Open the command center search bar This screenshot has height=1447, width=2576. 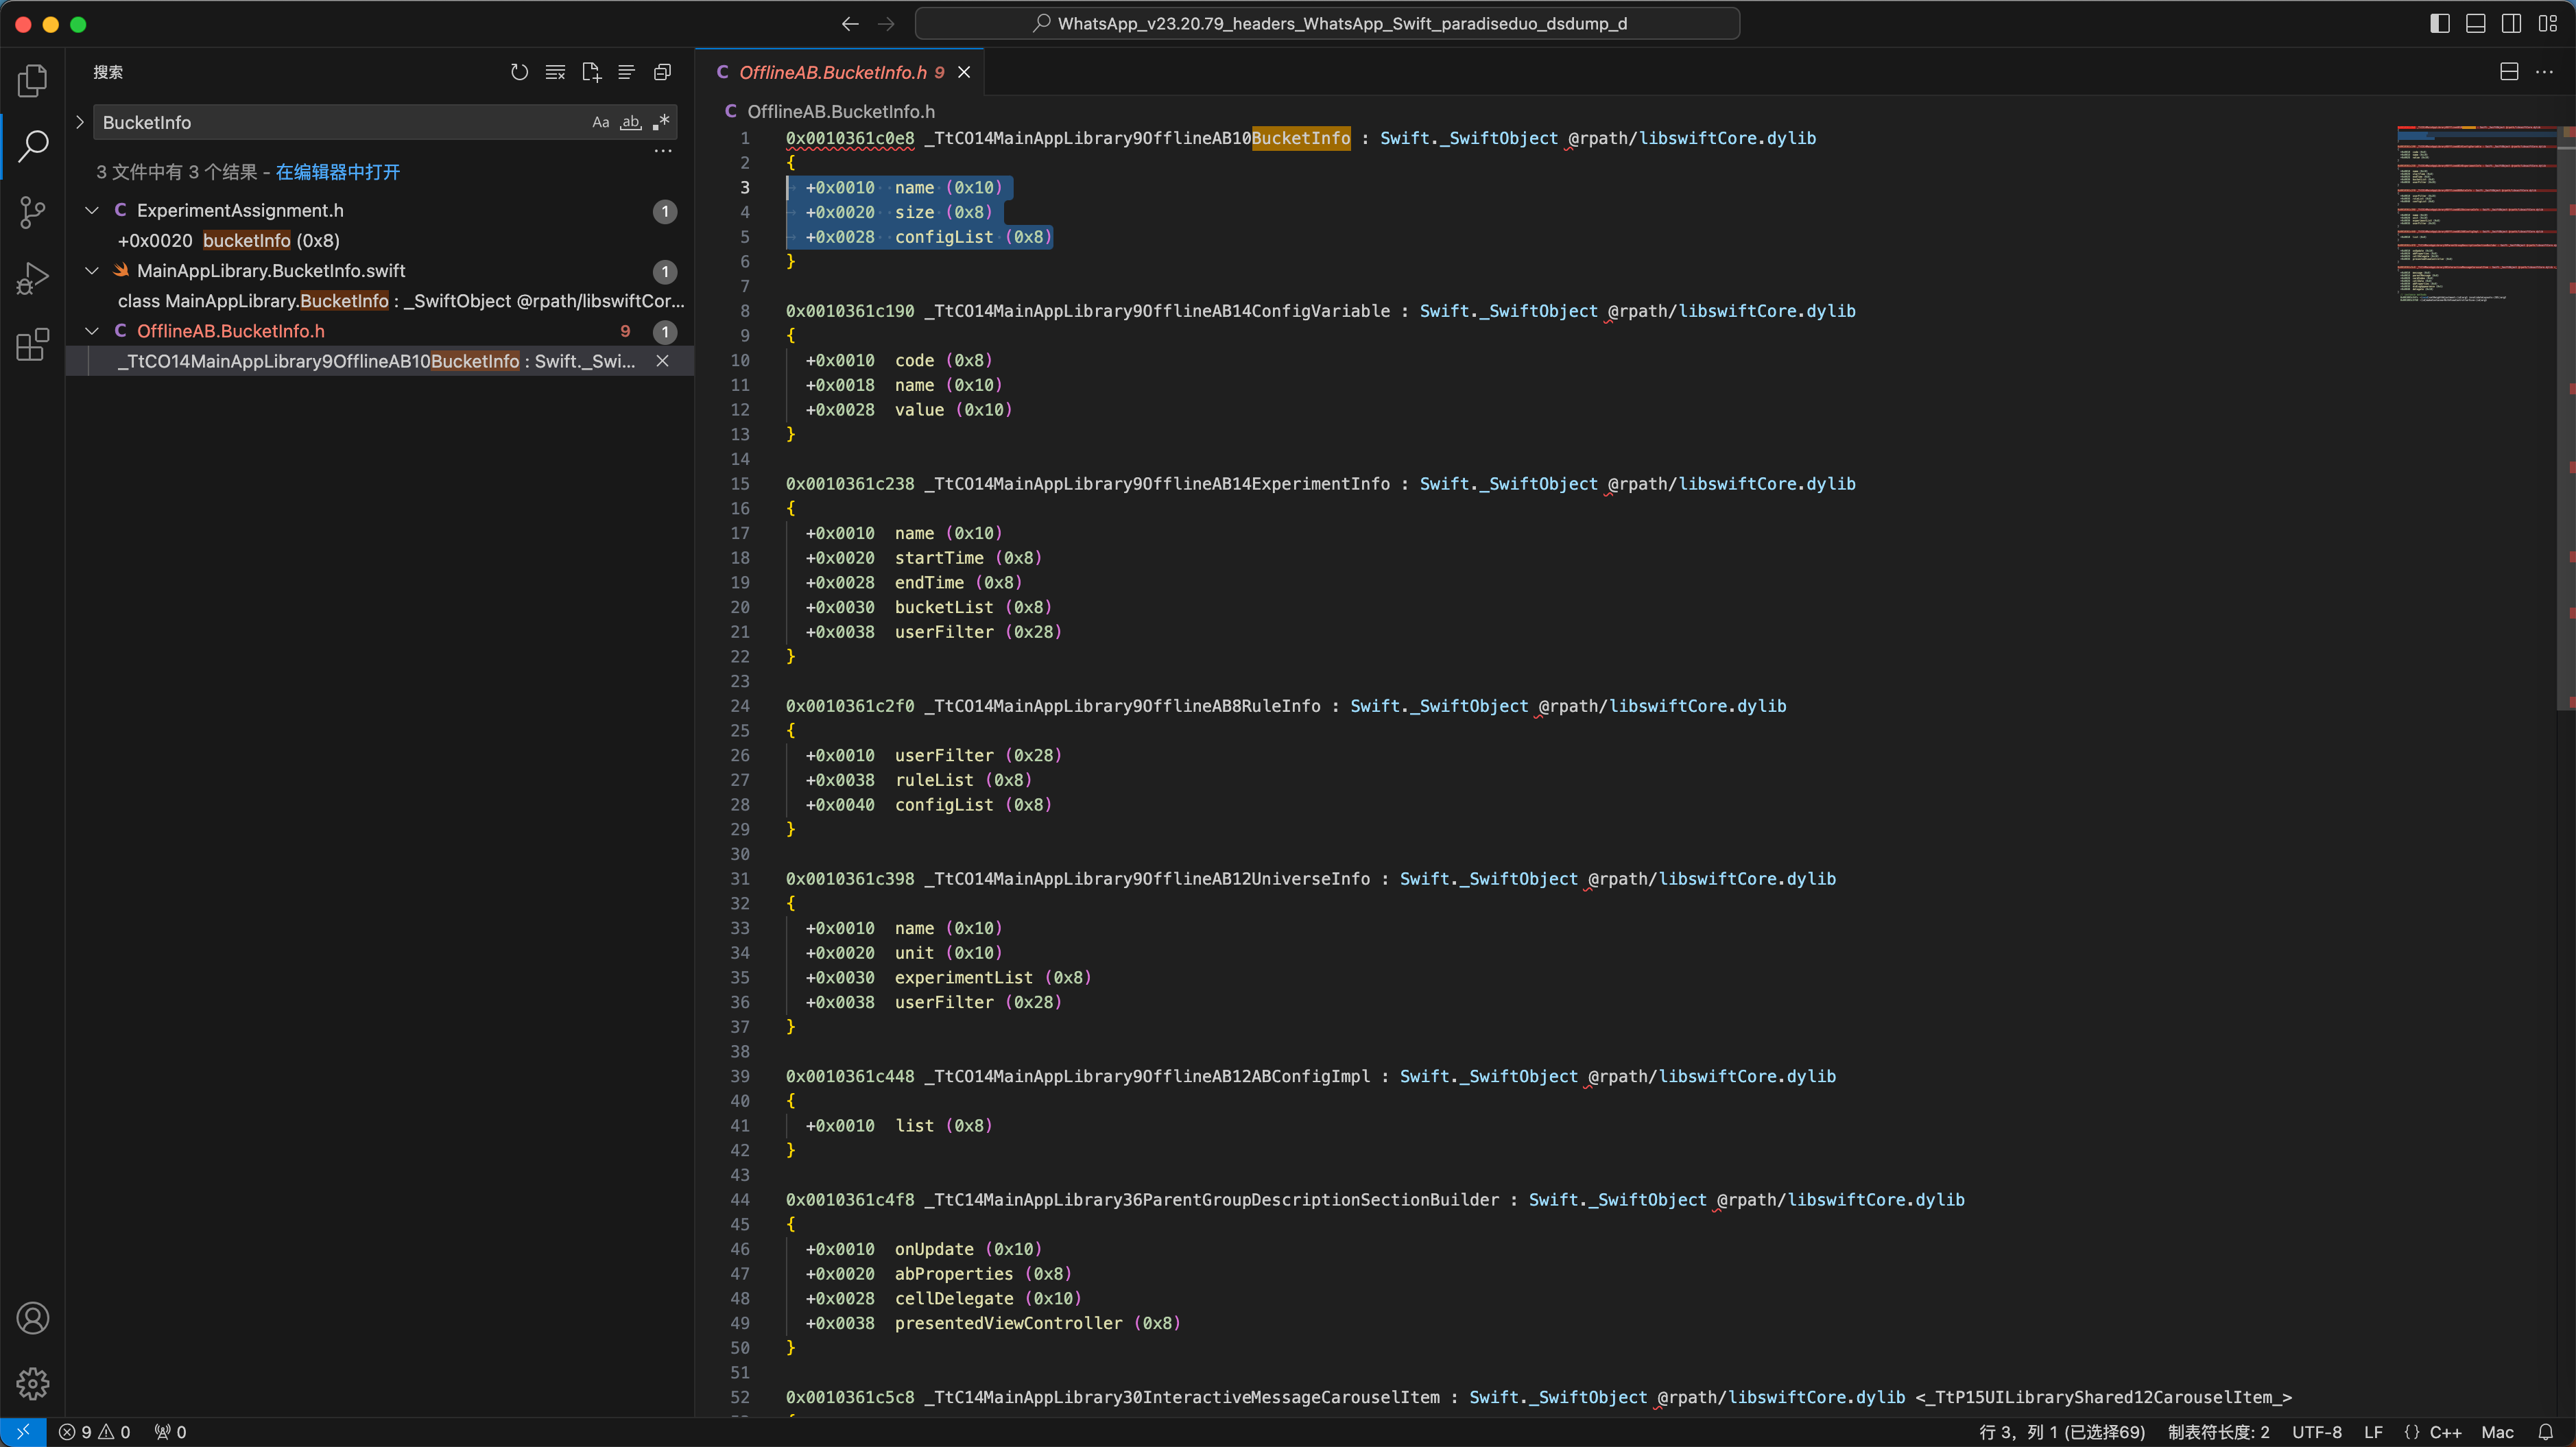1328,23
